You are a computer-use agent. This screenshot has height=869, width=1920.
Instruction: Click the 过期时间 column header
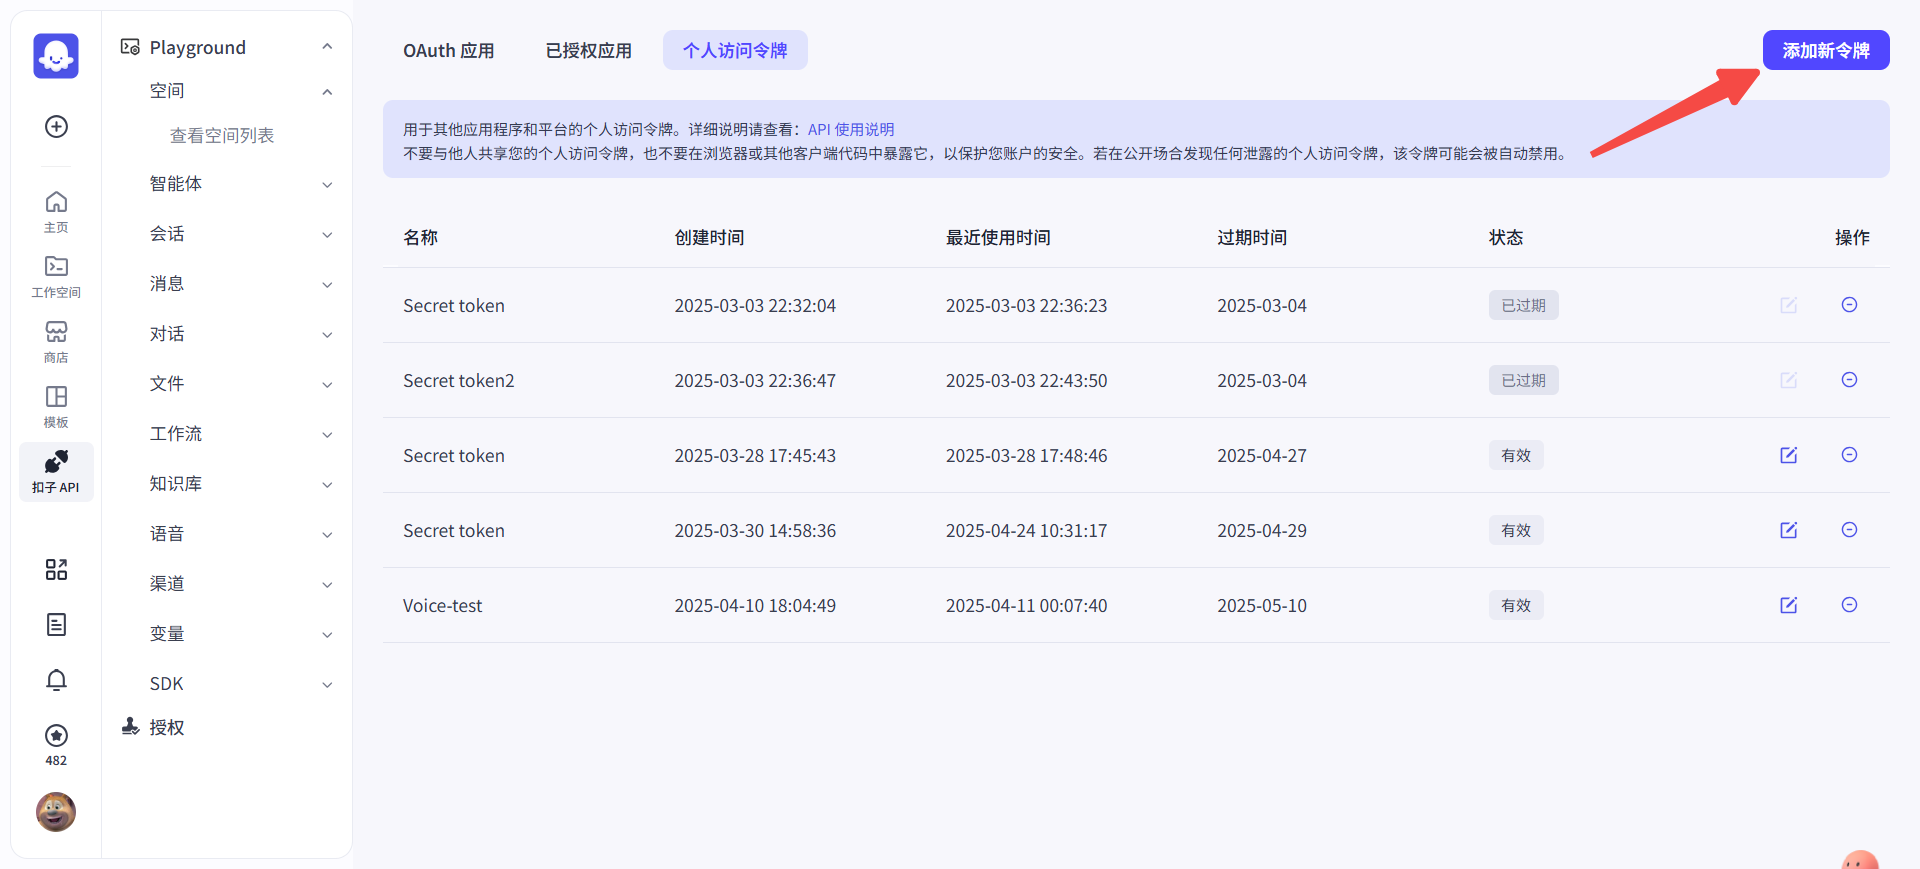point(1252,237)
